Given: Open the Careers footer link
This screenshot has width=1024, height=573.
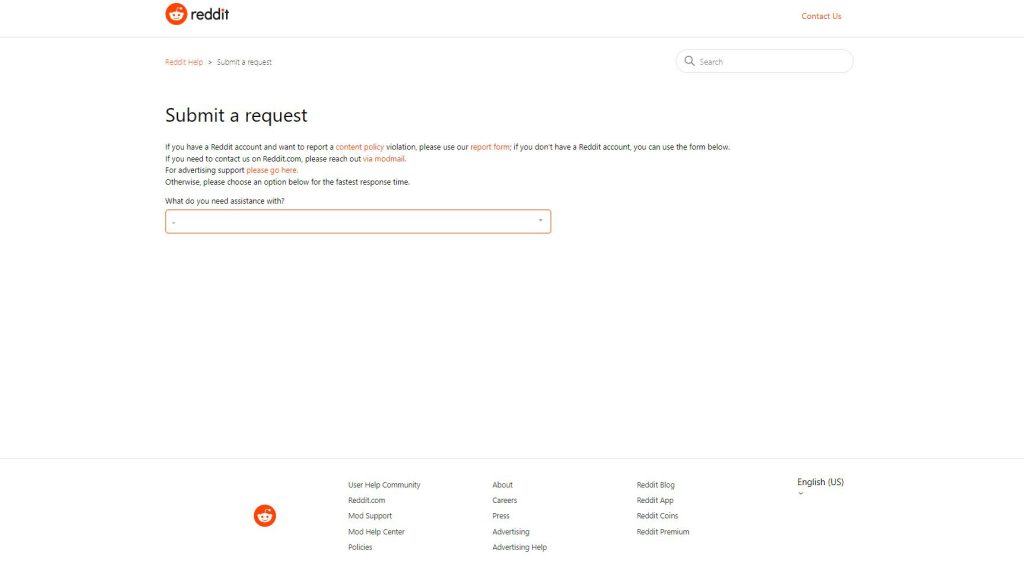Looking at the screenshot, I should [x=504, y=500].
